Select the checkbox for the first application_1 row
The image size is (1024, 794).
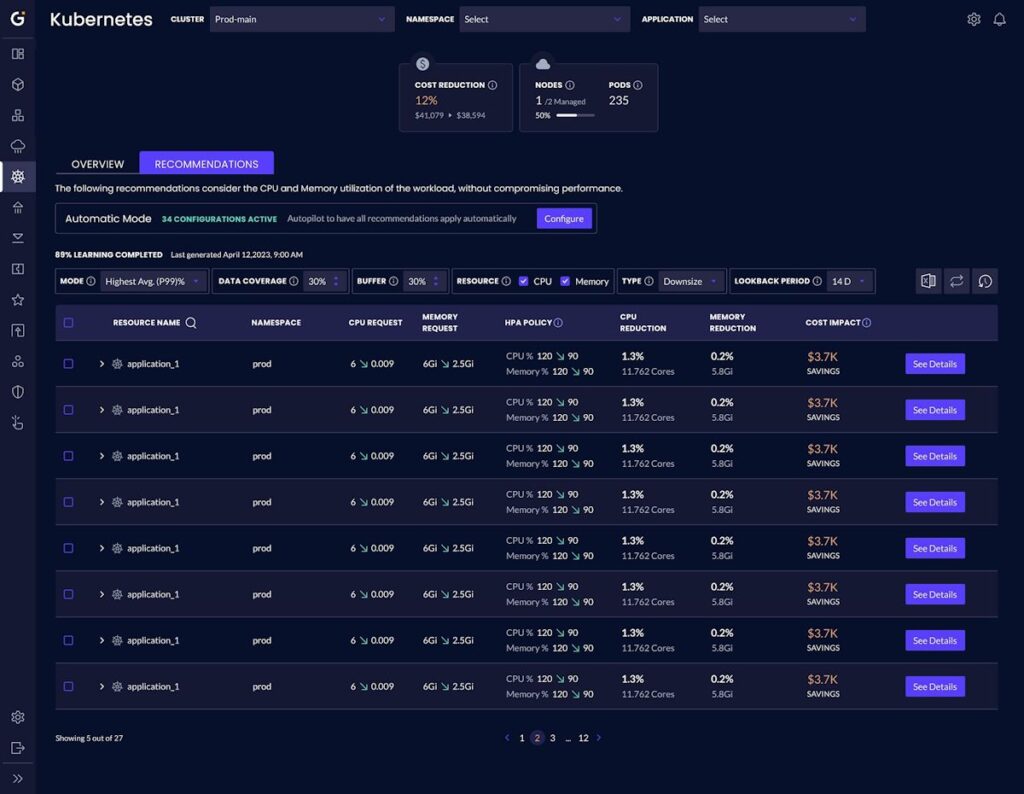[68, 363]
